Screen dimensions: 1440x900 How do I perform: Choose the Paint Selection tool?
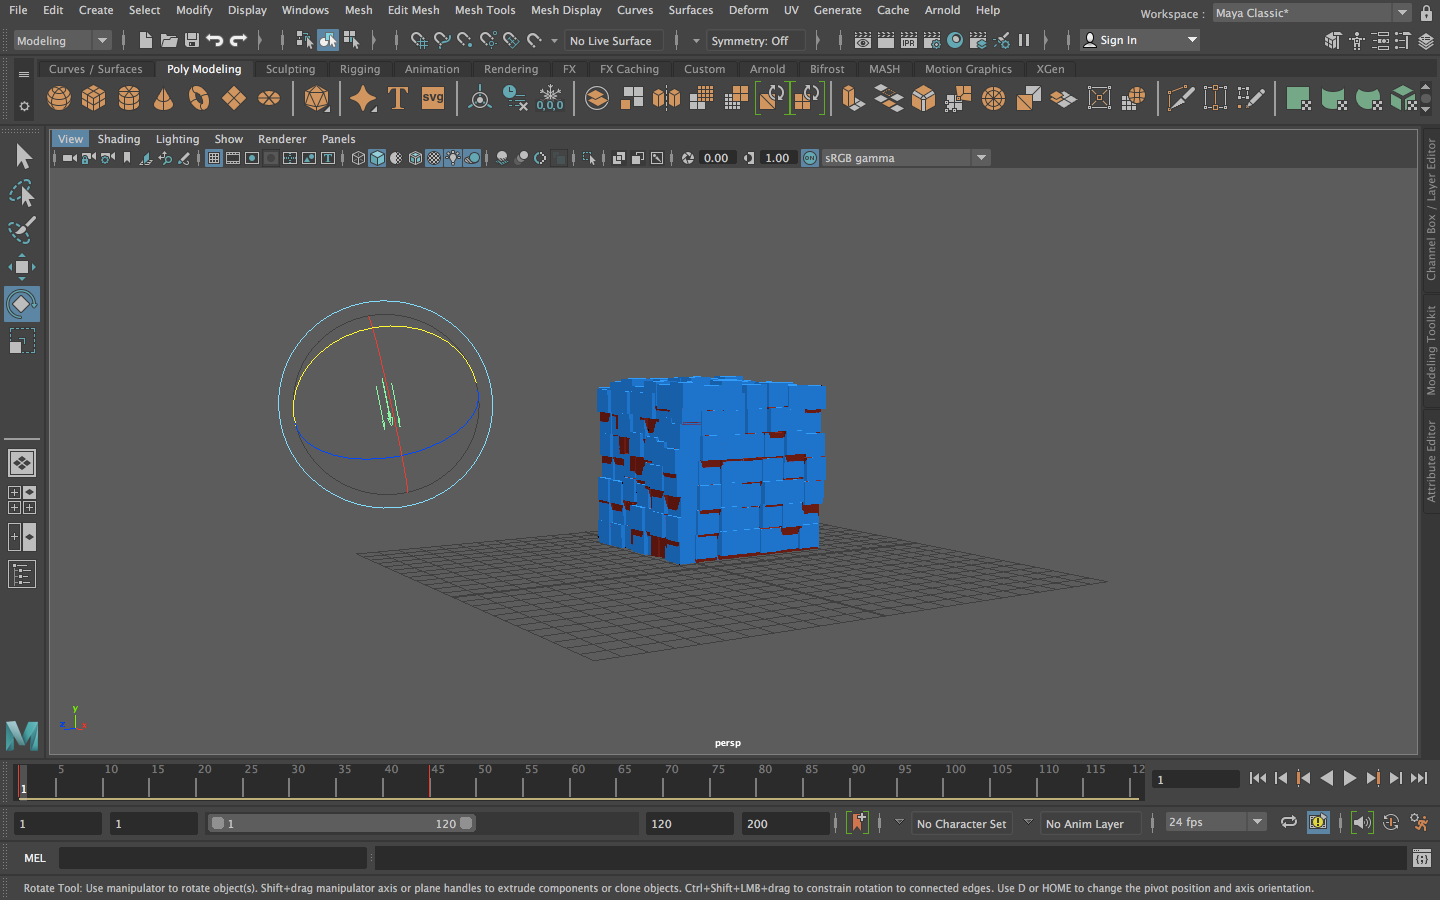(x=21, y=230)
